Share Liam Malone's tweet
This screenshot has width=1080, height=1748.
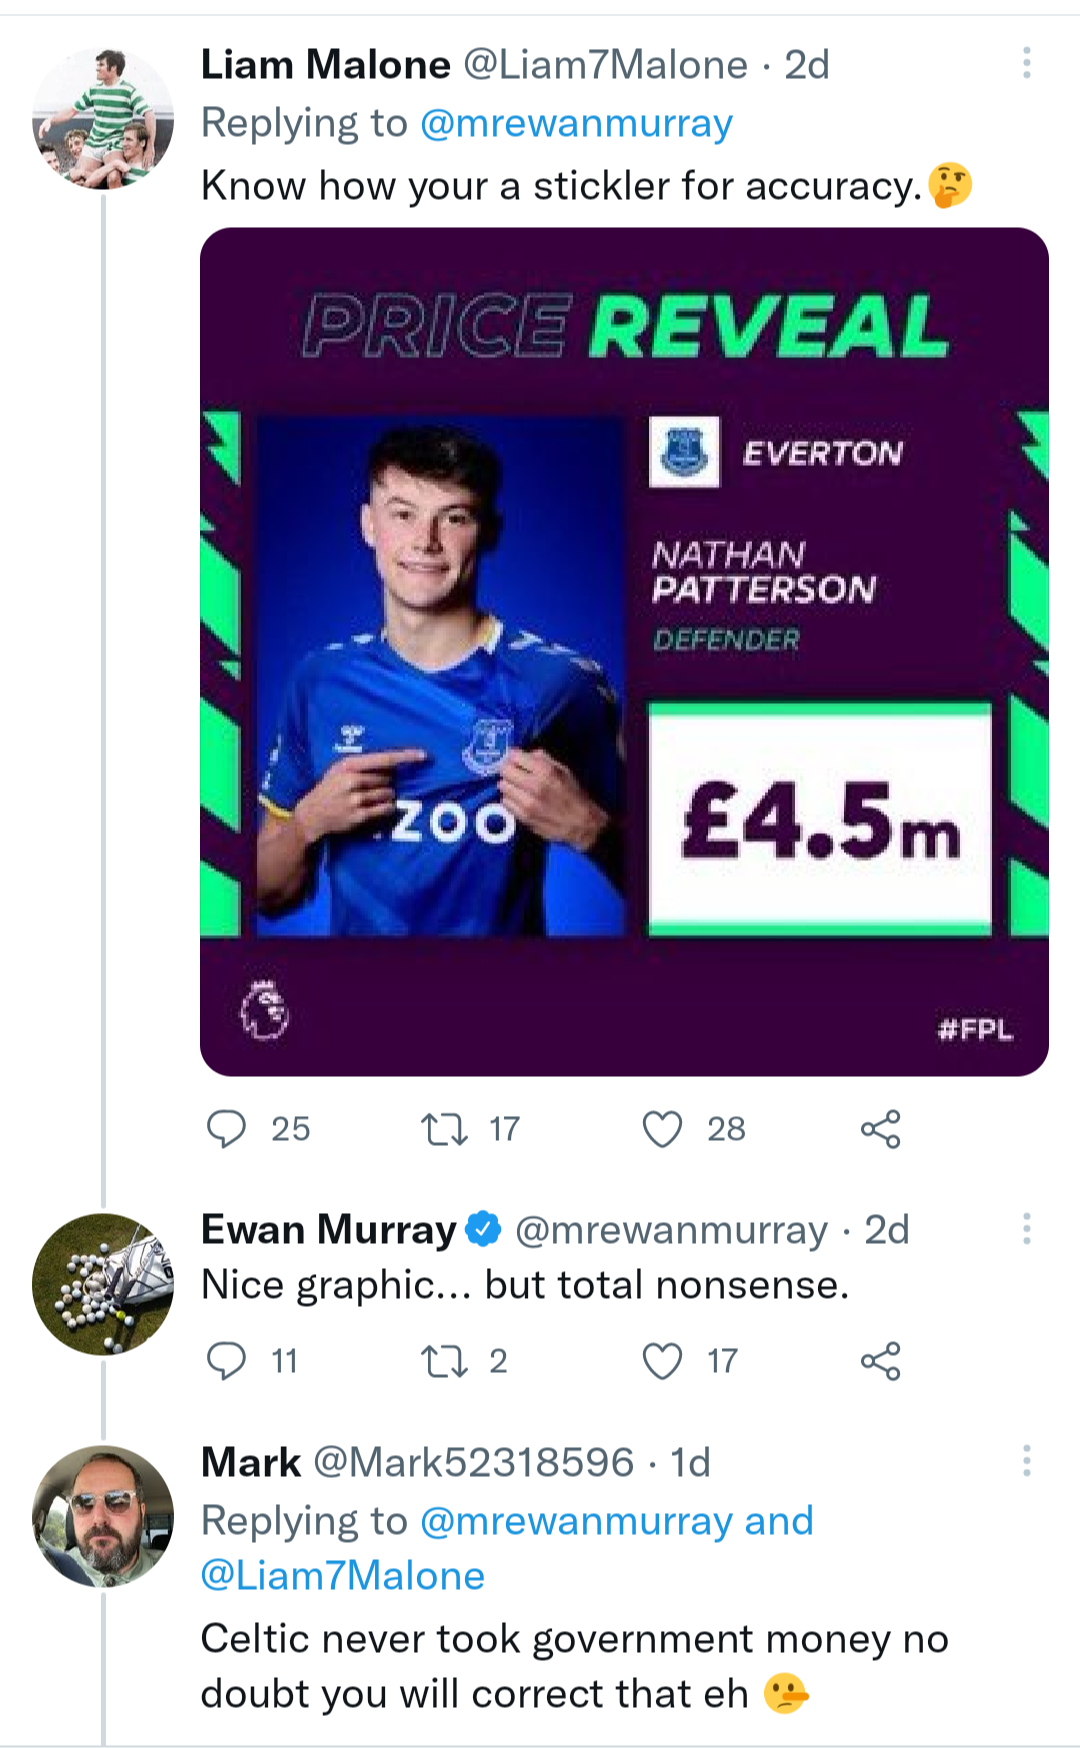[880, 1129]
